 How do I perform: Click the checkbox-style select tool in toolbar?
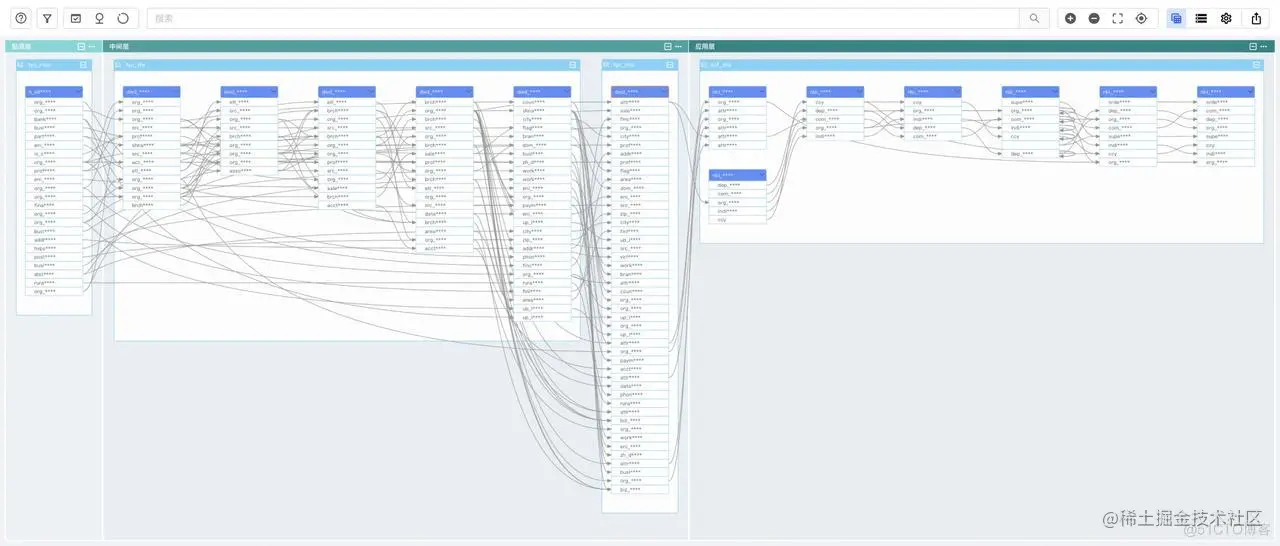point(76,18)
